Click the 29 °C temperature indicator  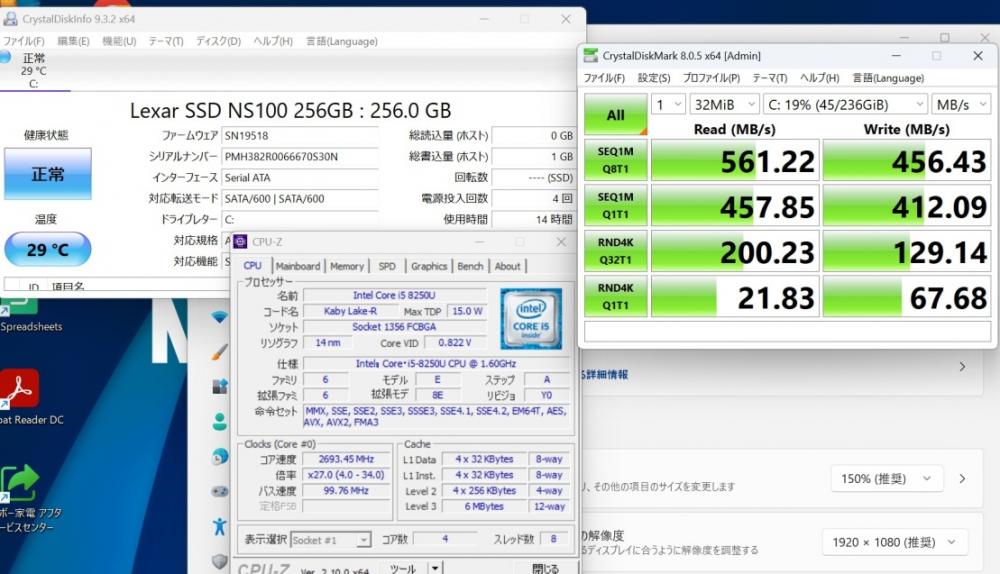point(48,249)
